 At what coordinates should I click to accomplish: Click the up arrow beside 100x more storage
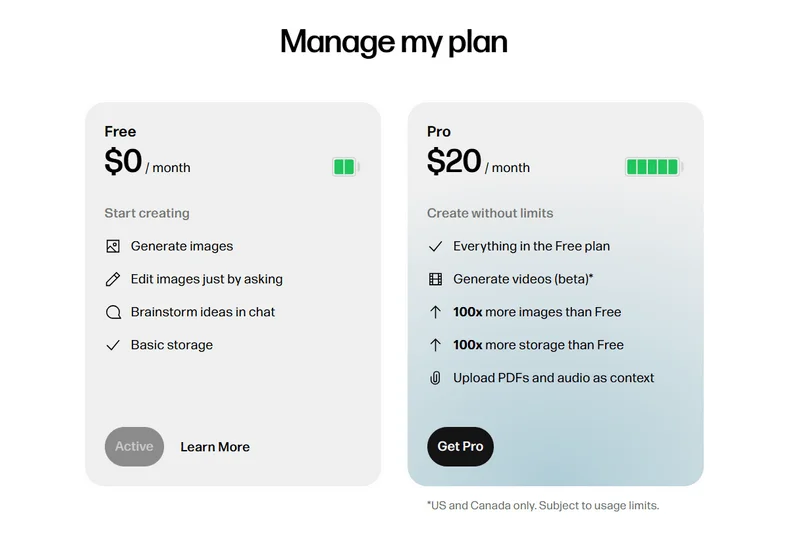435,345
